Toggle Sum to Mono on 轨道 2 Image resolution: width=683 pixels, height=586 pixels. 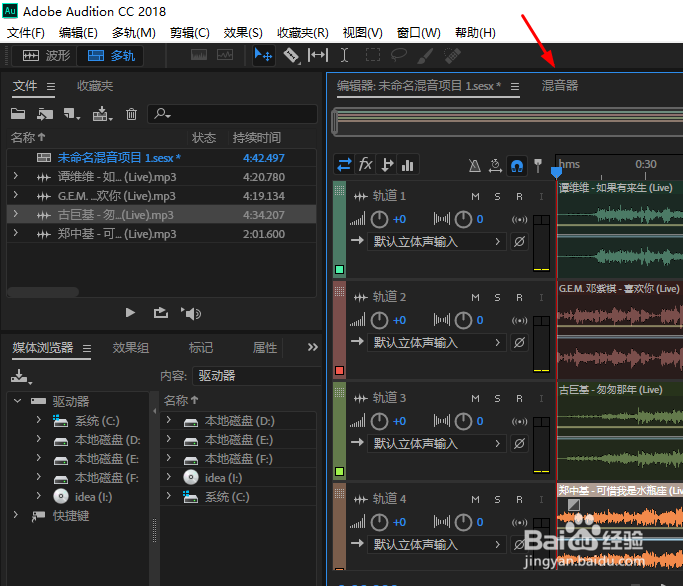pos(519,320)
